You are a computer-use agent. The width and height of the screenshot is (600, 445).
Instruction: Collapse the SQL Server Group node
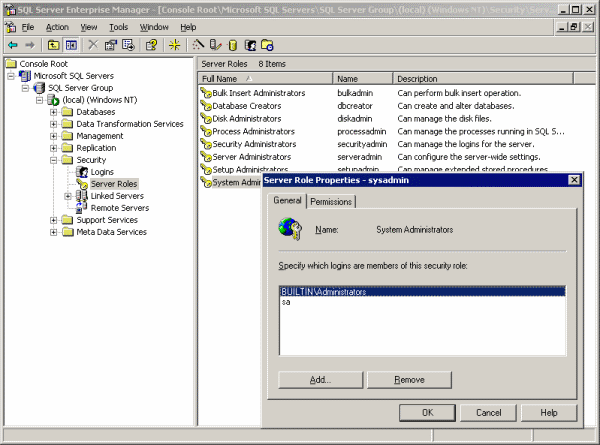(x=25, y=88)
